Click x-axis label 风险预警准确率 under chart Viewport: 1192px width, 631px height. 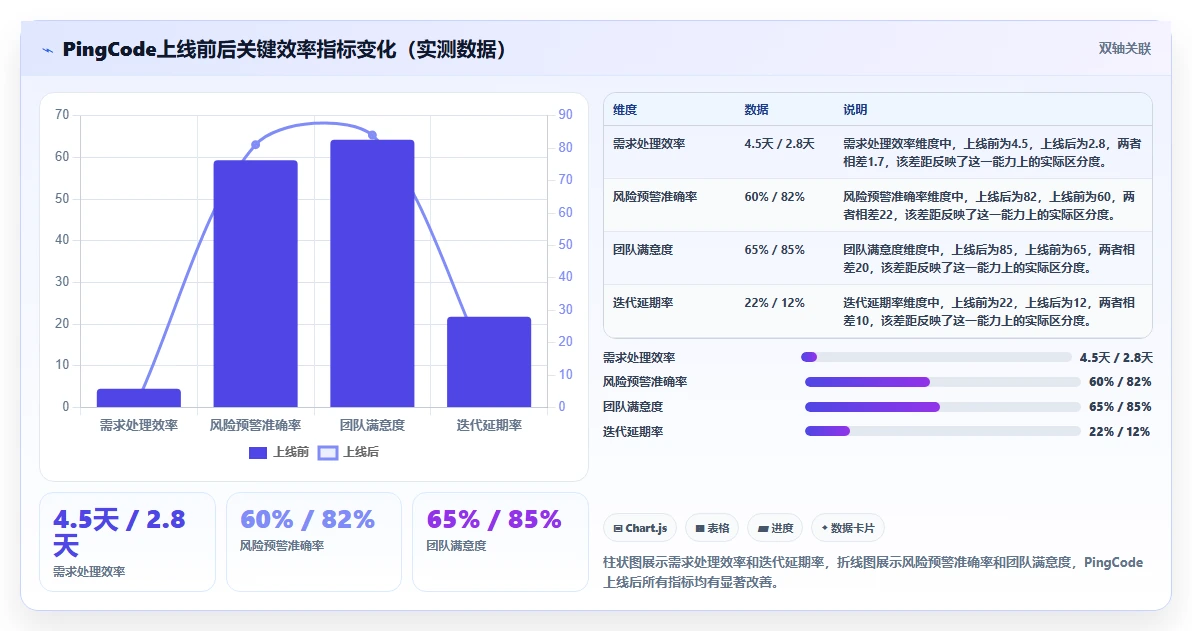pos(255,426)
